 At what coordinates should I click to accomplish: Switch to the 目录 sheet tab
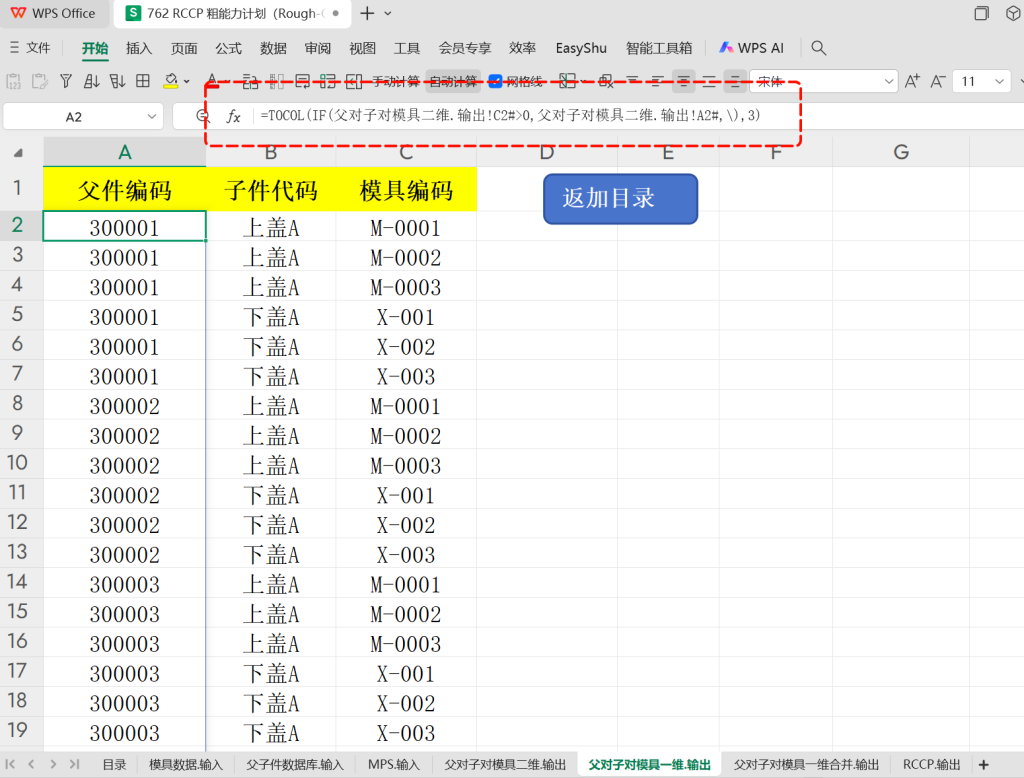pyautogui.click(x=114, y=764)
